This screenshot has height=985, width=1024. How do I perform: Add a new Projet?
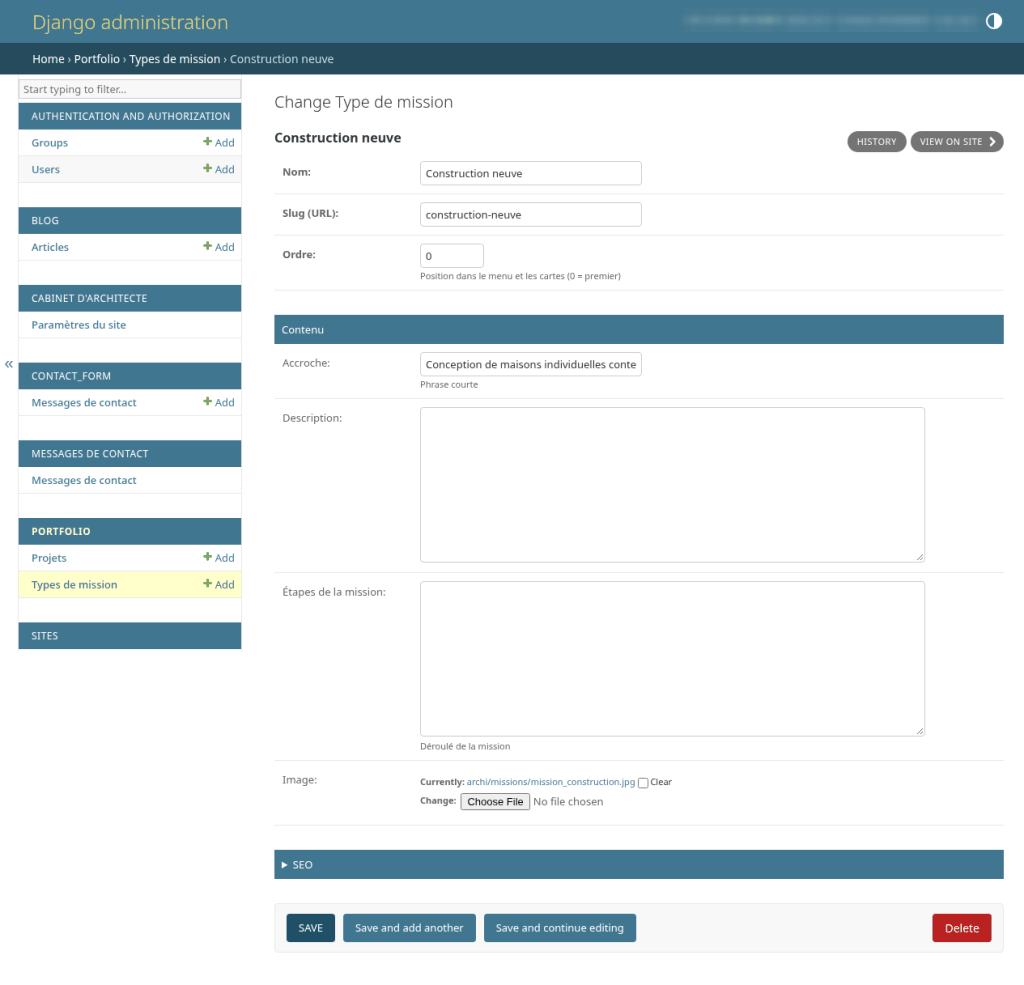219,558
